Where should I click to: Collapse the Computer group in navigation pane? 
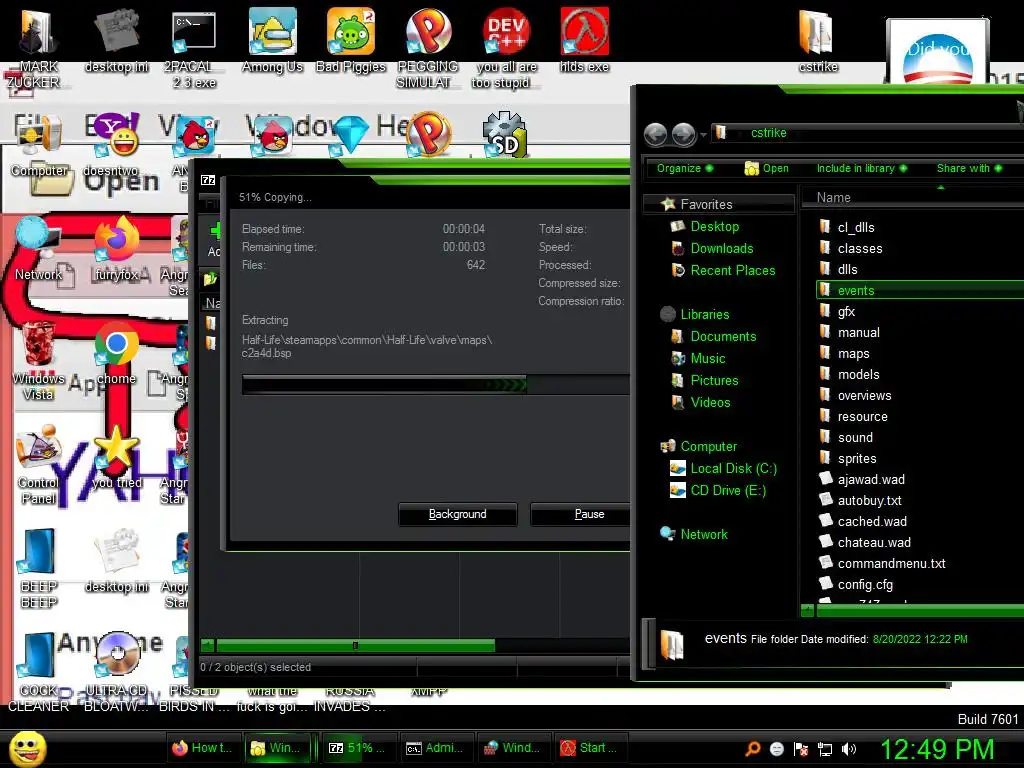(x=708, y=446)
